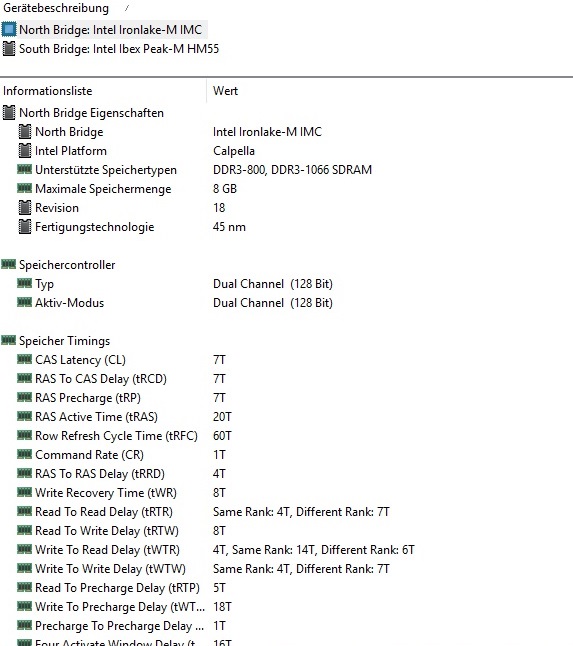Select the Speicher Timings group heading
Image resolution: width=573 pixels, height=646 pixels.
pyautogui.click(x=65, y=341)
